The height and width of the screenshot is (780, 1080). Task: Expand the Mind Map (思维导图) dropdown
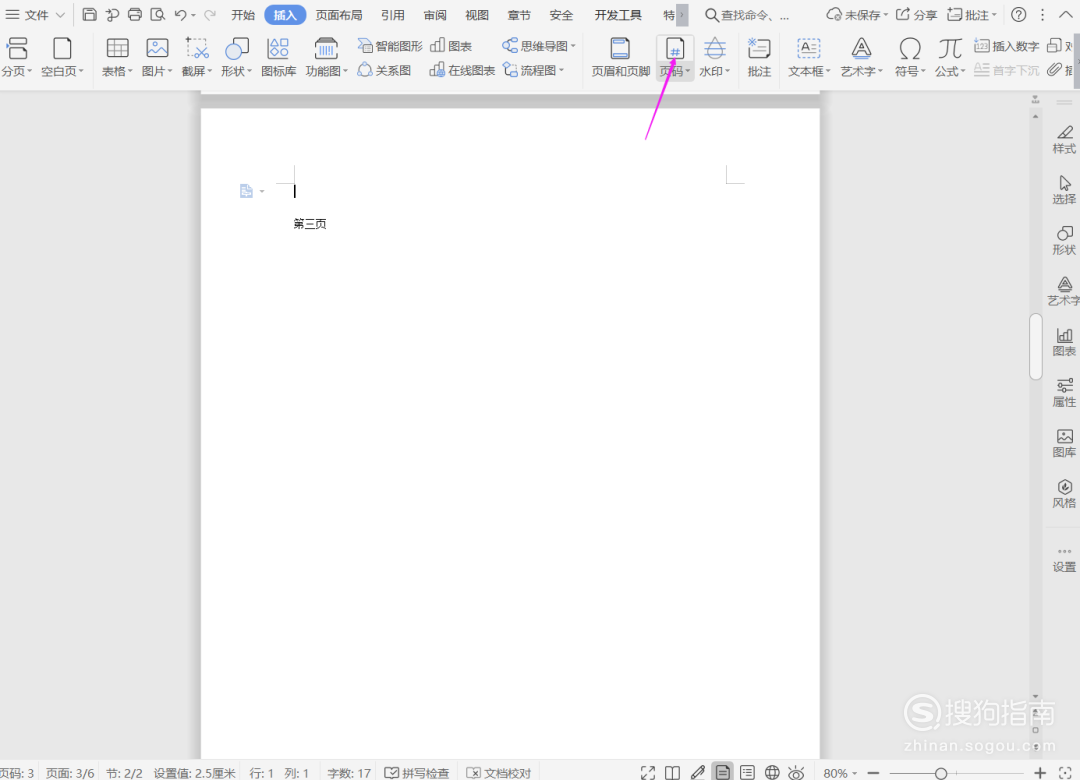[573, 46]
